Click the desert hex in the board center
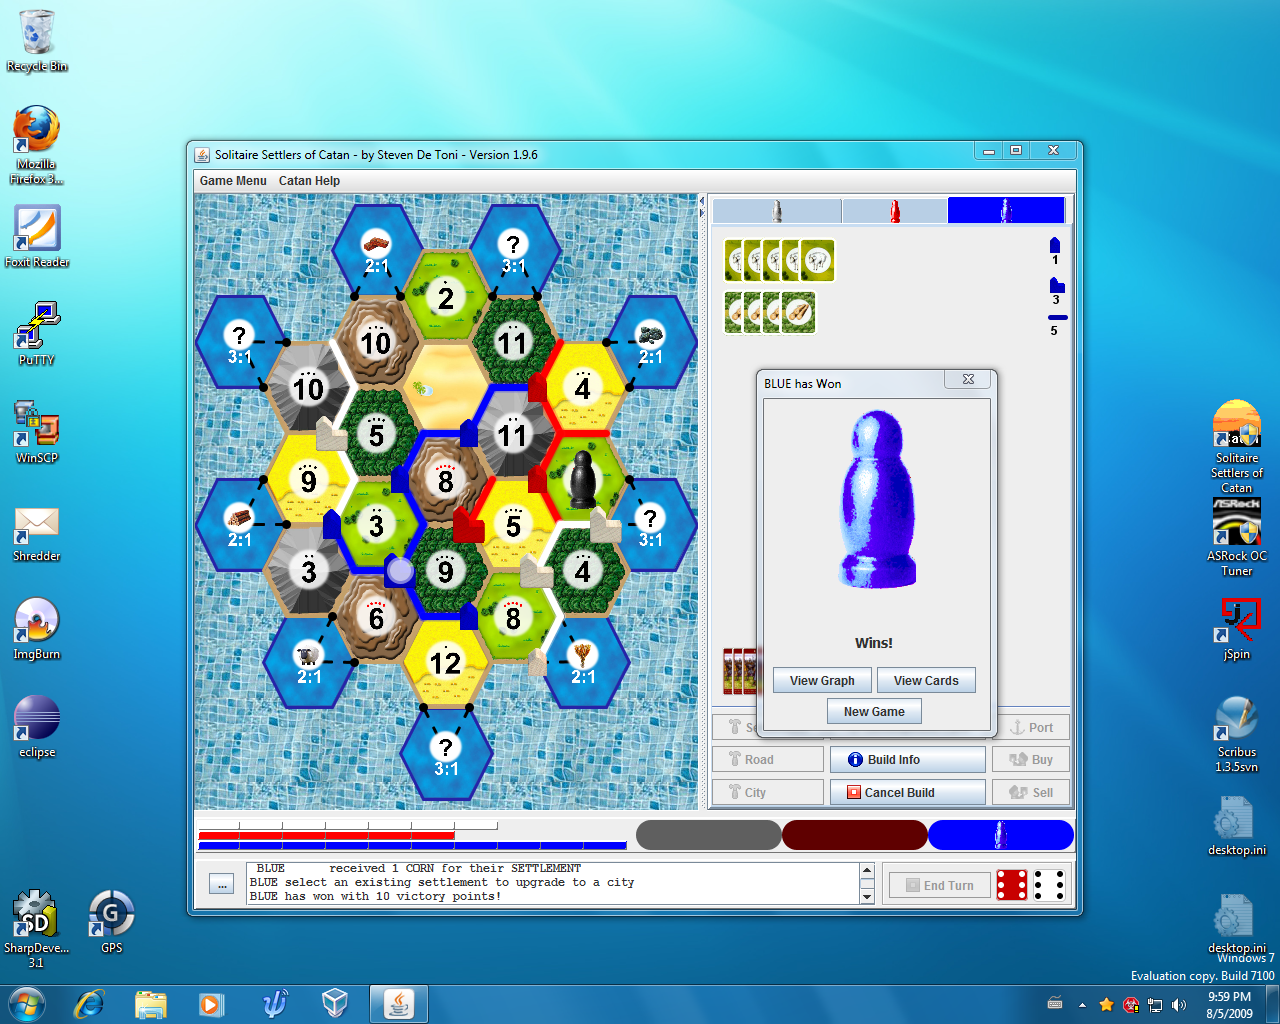Viewport: 1280px width, 1024px height. point(445,389)
